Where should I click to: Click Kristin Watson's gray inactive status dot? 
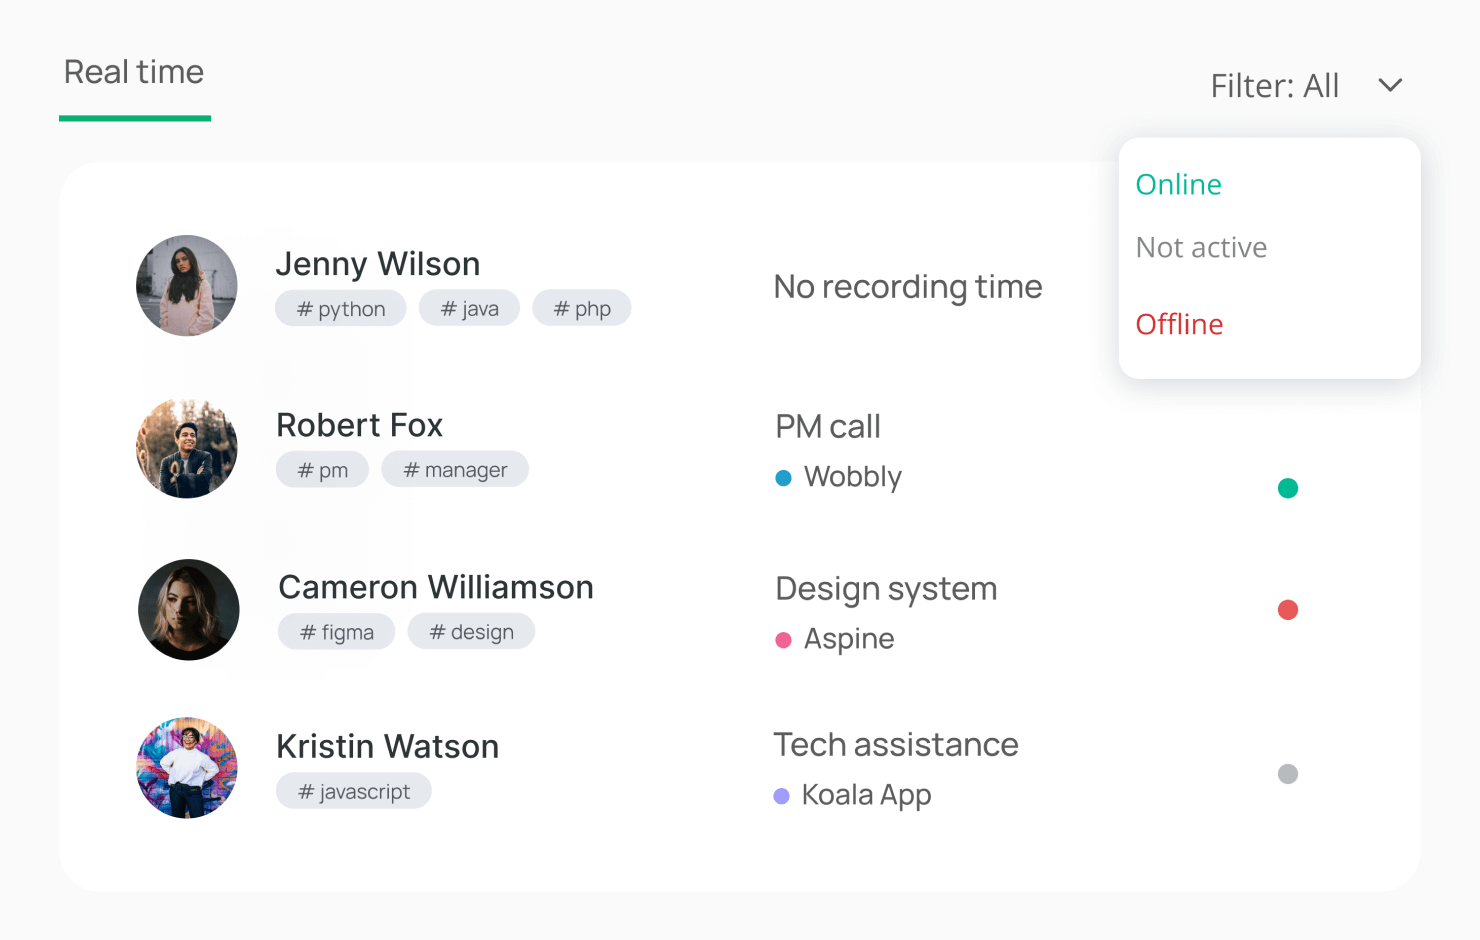click(x=1288, y=774)
